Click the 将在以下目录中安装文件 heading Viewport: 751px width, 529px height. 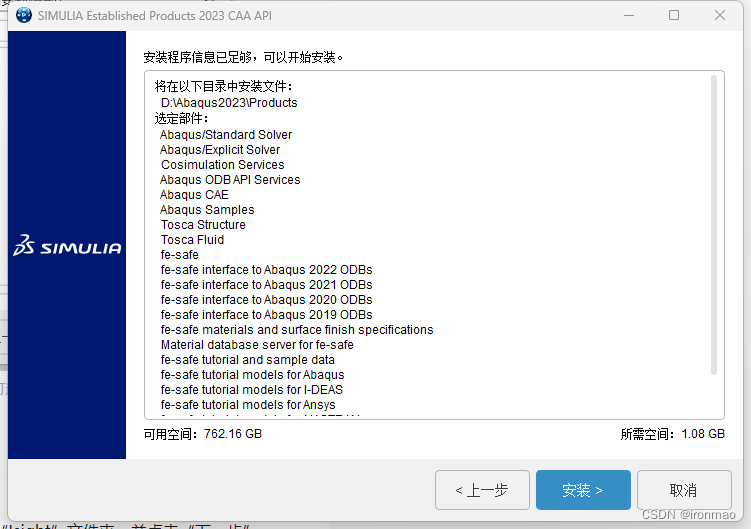(224, 87)
